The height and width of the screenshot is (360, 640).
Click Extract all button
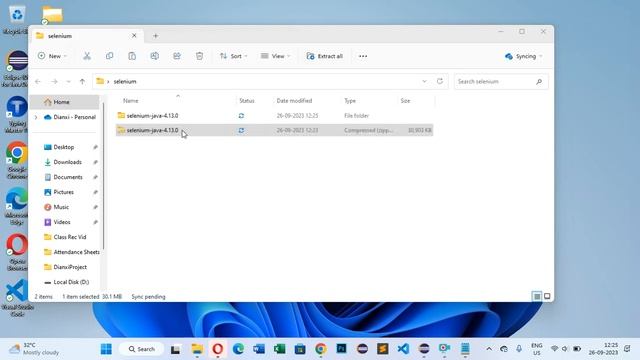[x=325, y=56]
